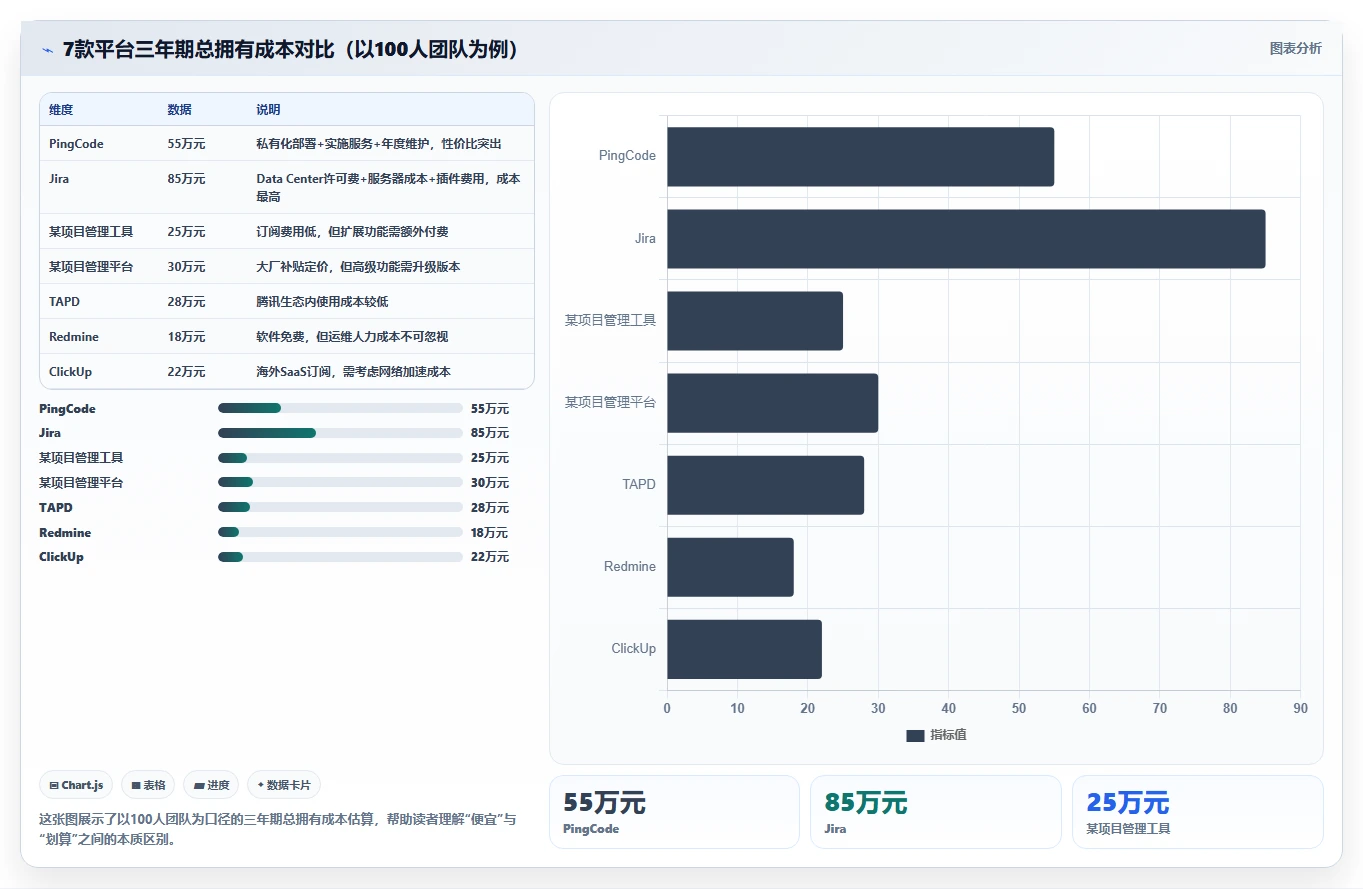
Task: Click the ClickUp table row name
Action: (x=70, y=372)
